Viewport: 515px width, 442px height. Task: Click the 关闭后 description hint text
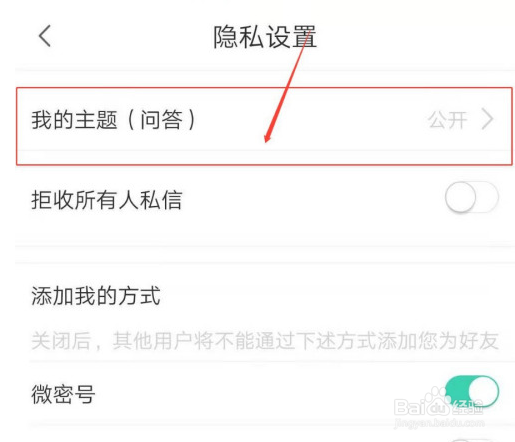tap(265, 341)
